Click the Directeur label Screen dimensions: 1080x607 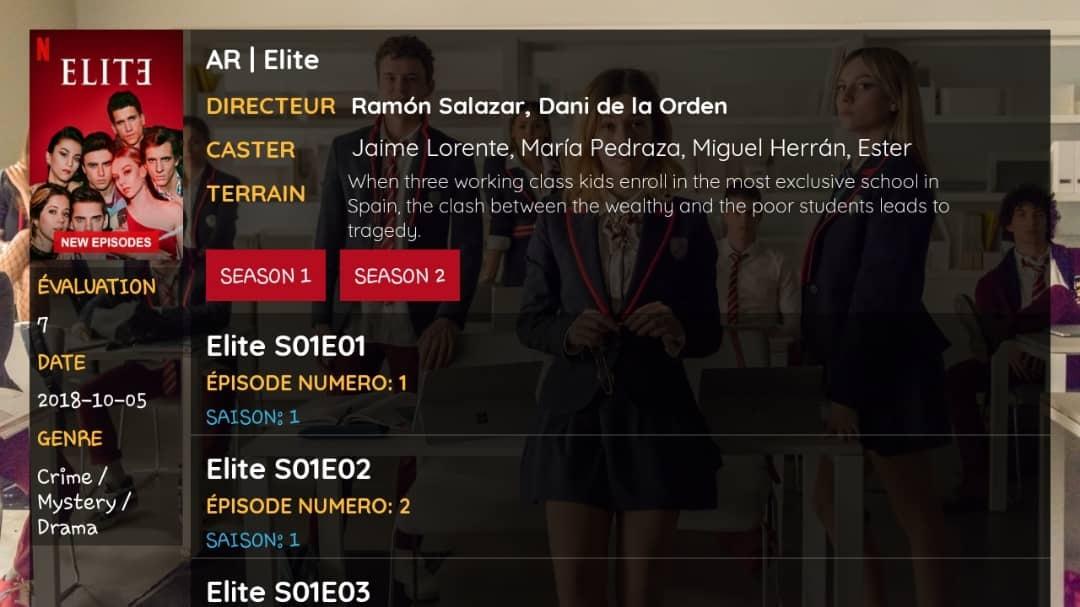(271, 106)
